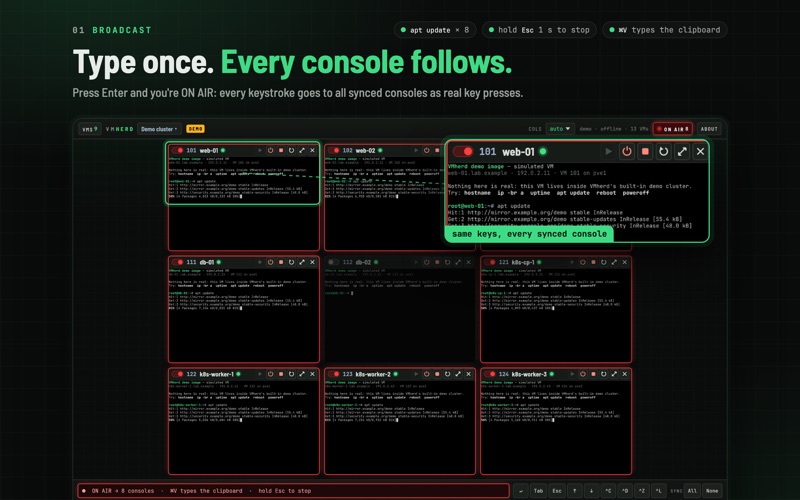Click the ^Z key button
This screenshot has height=500, width=800.
click(x=642, y=491)
